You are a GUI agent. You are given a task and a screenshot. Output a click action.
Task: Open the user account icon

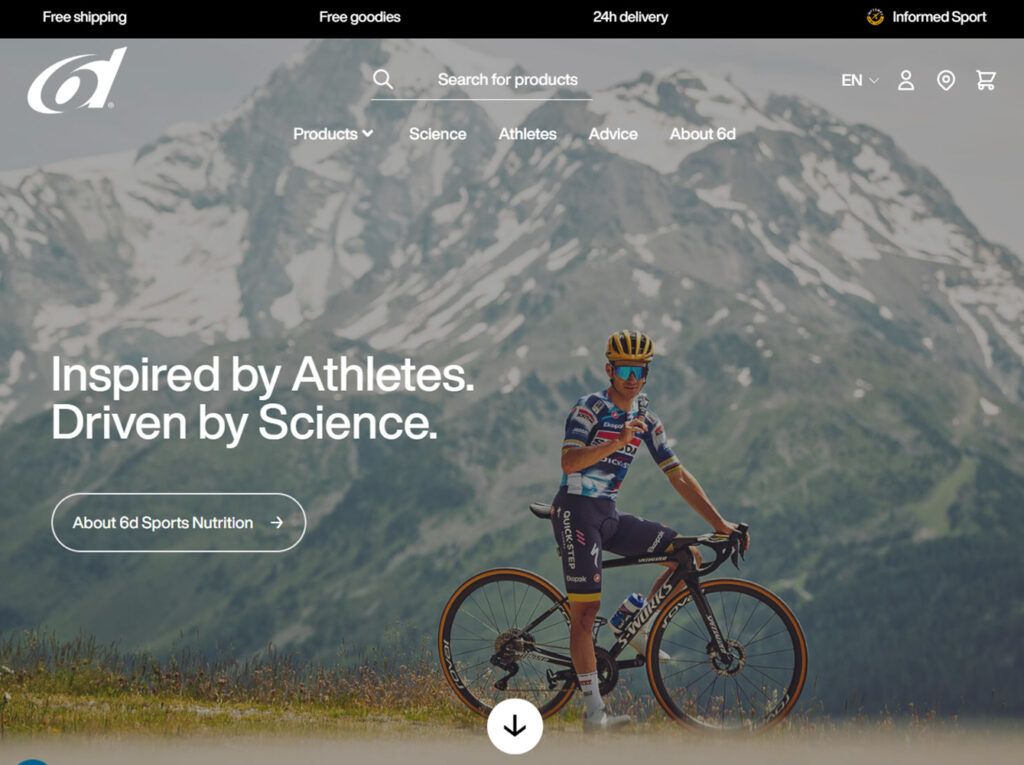click(906, 80)
